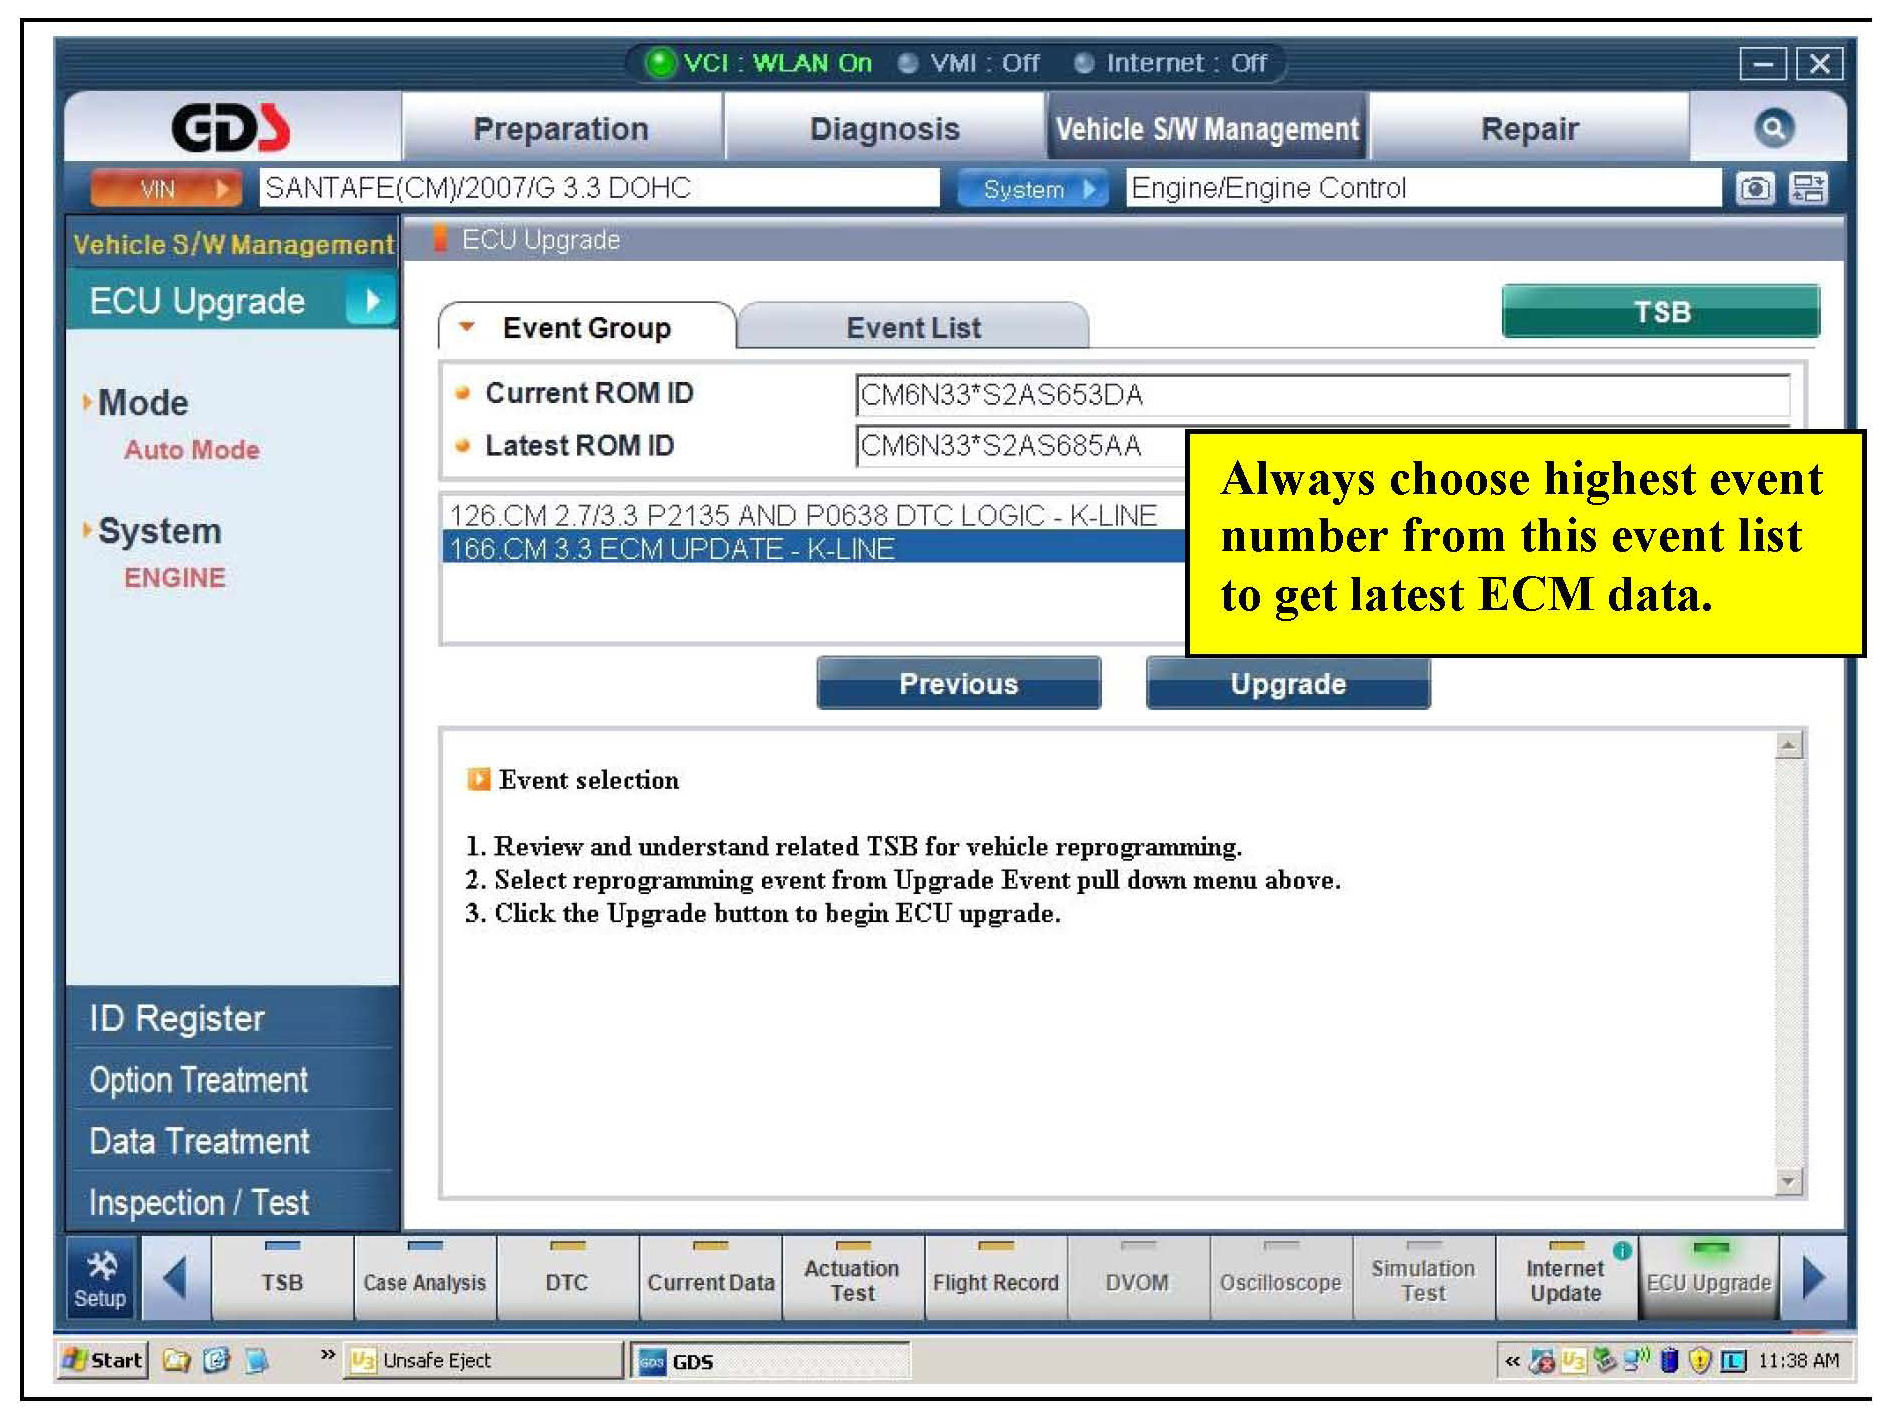Click the instructions panel scrollbar down arrow

point(1788,1182)
